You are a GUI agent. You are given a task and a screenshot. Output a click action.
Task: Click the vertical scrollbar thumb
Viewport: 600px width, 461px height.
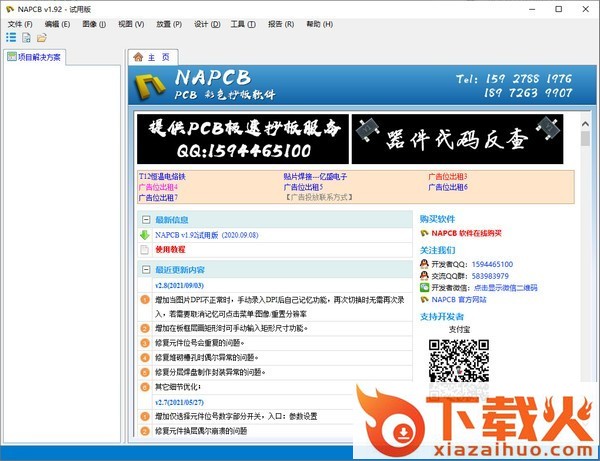tap(585, 138)
